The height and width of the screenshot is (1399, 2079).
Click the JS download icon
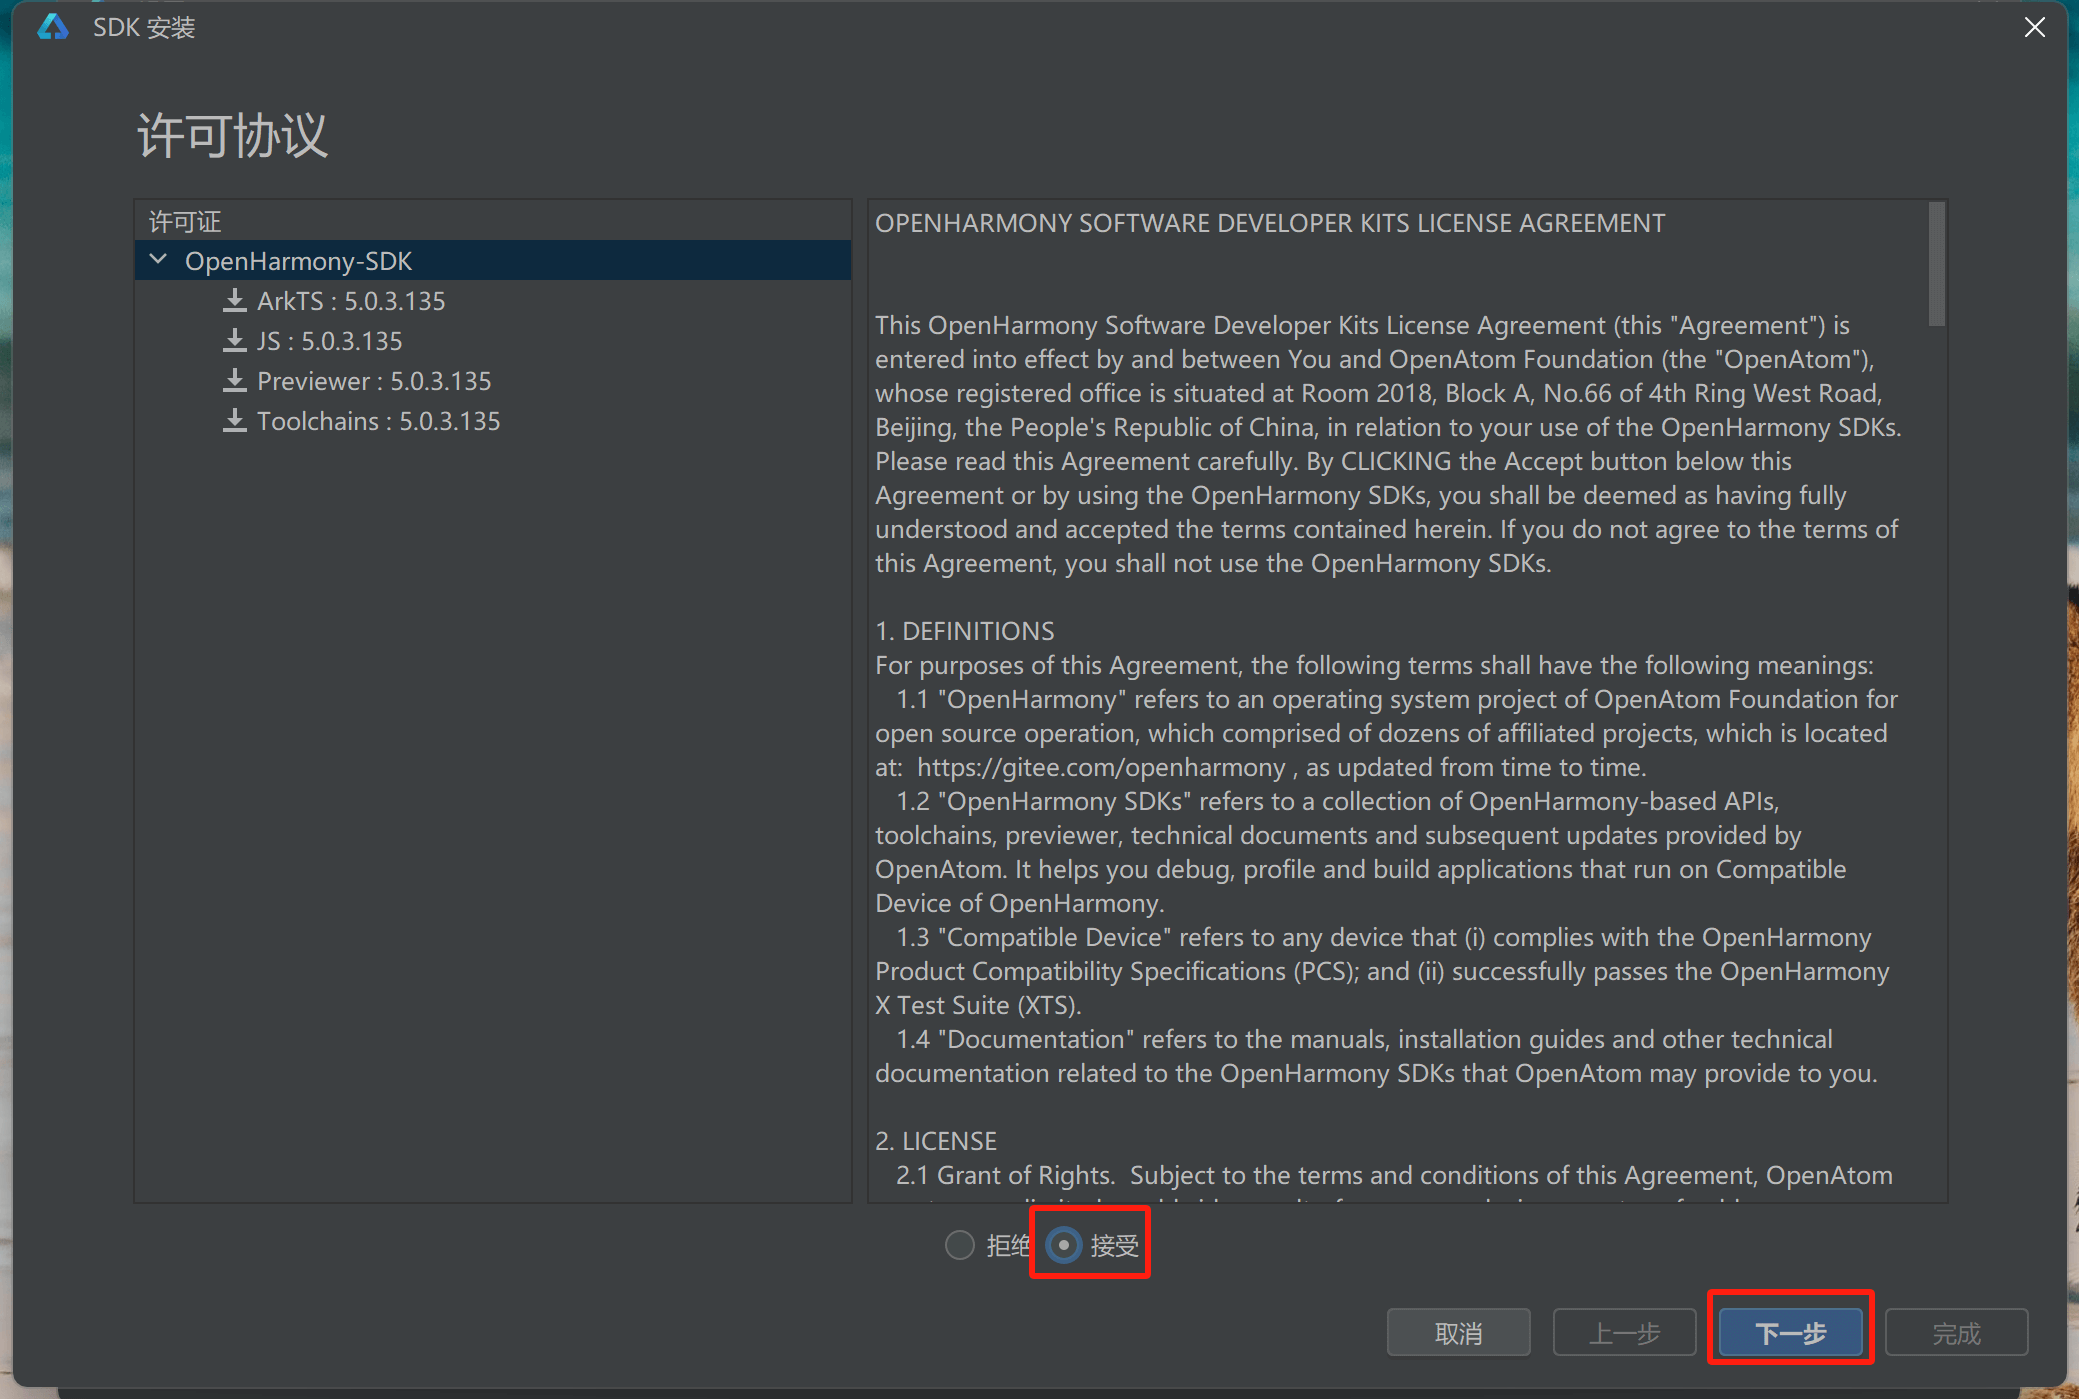tap(235, 341)
